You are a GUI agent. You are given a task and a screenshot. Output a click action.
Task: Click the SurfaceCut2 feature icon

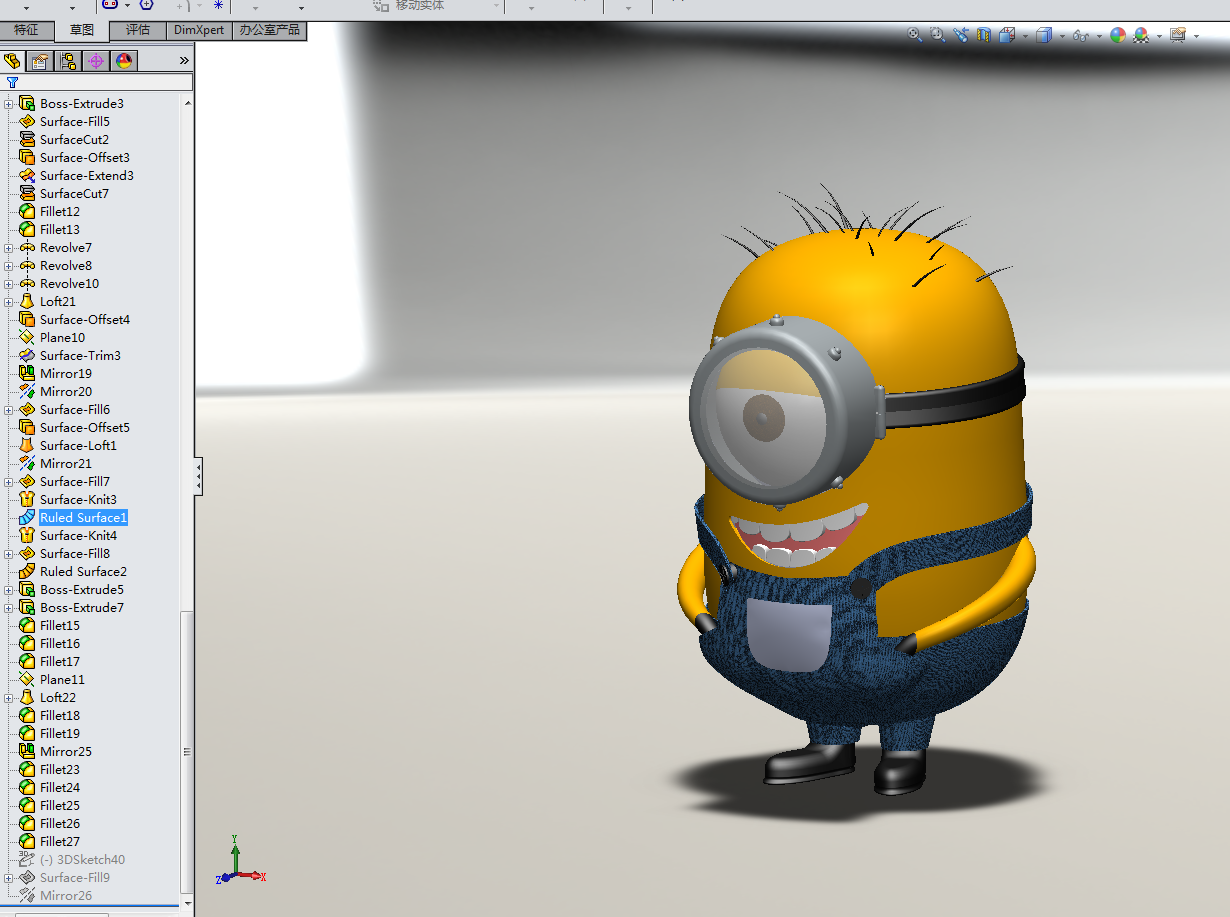pos(27,140)
